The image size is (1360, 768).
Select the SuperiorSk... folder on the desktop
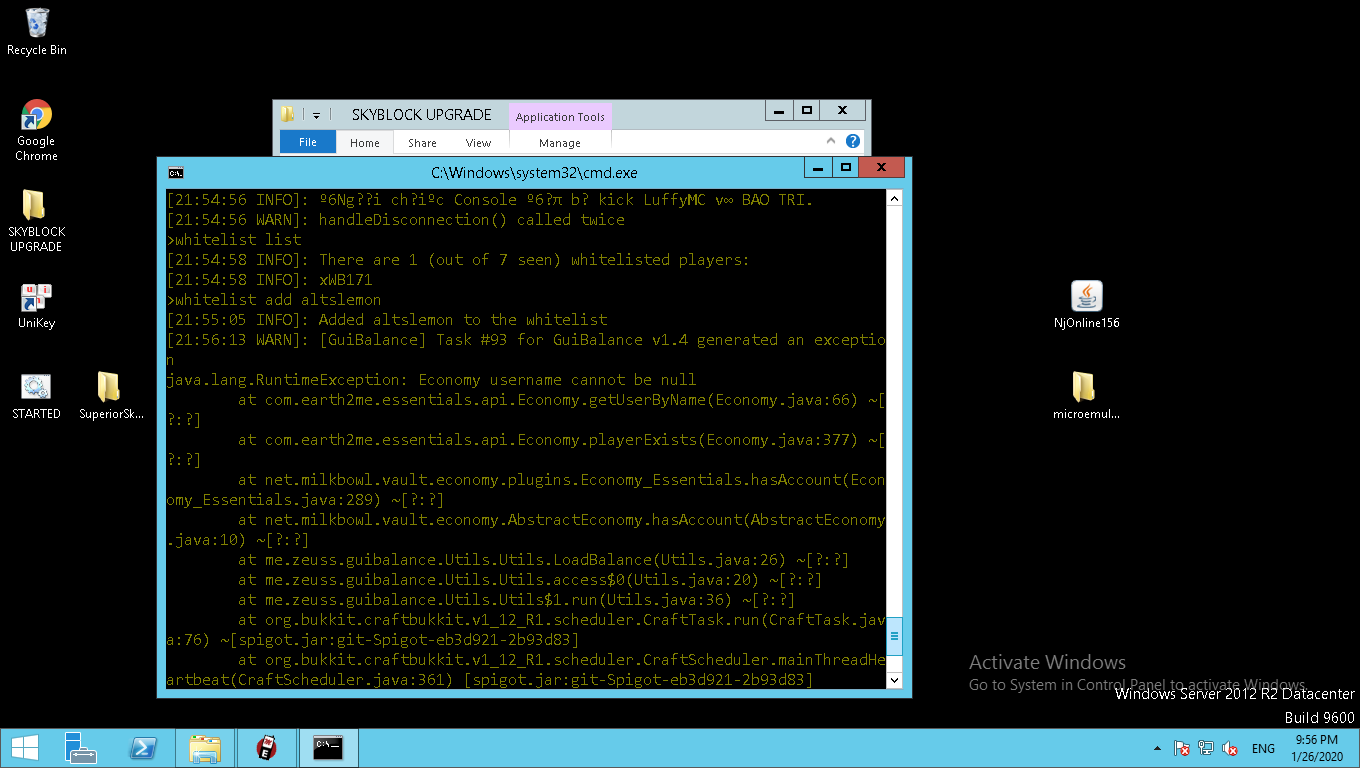[x=111, y=396]
